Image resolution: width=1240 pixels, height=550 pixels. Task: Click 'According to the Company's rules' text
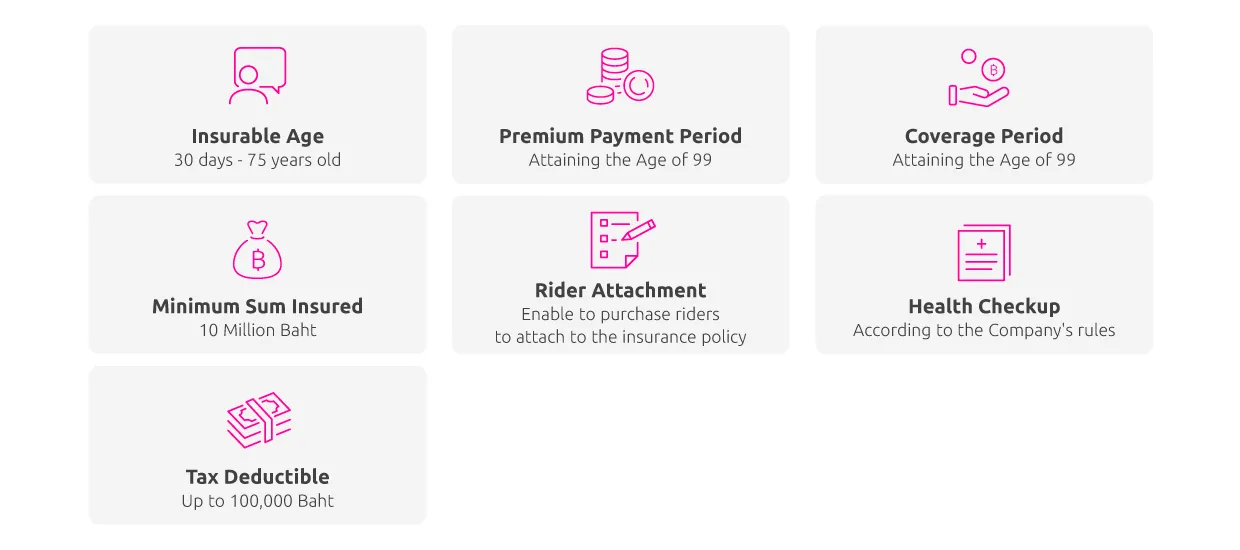(x=984, y=330)
